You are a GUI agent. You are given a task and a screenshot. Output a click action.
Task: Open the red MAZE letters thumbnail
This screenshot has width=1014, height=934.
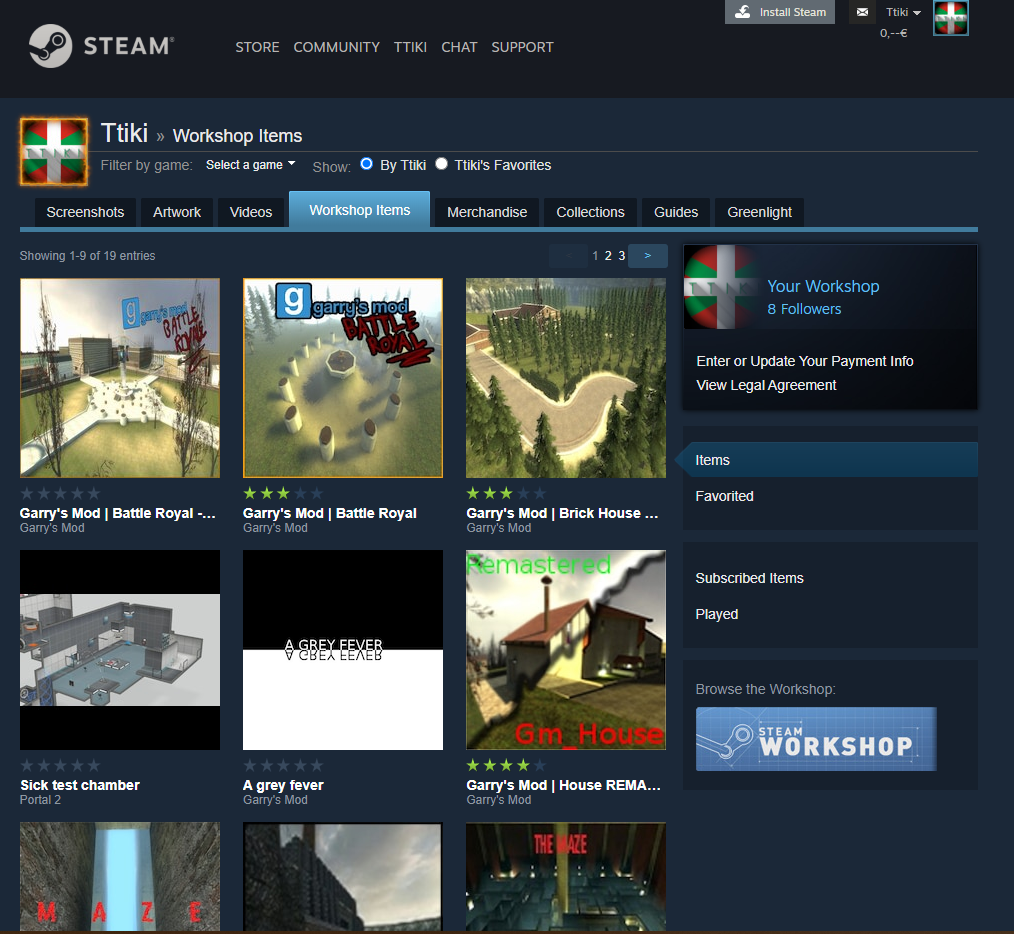[120, 876]
